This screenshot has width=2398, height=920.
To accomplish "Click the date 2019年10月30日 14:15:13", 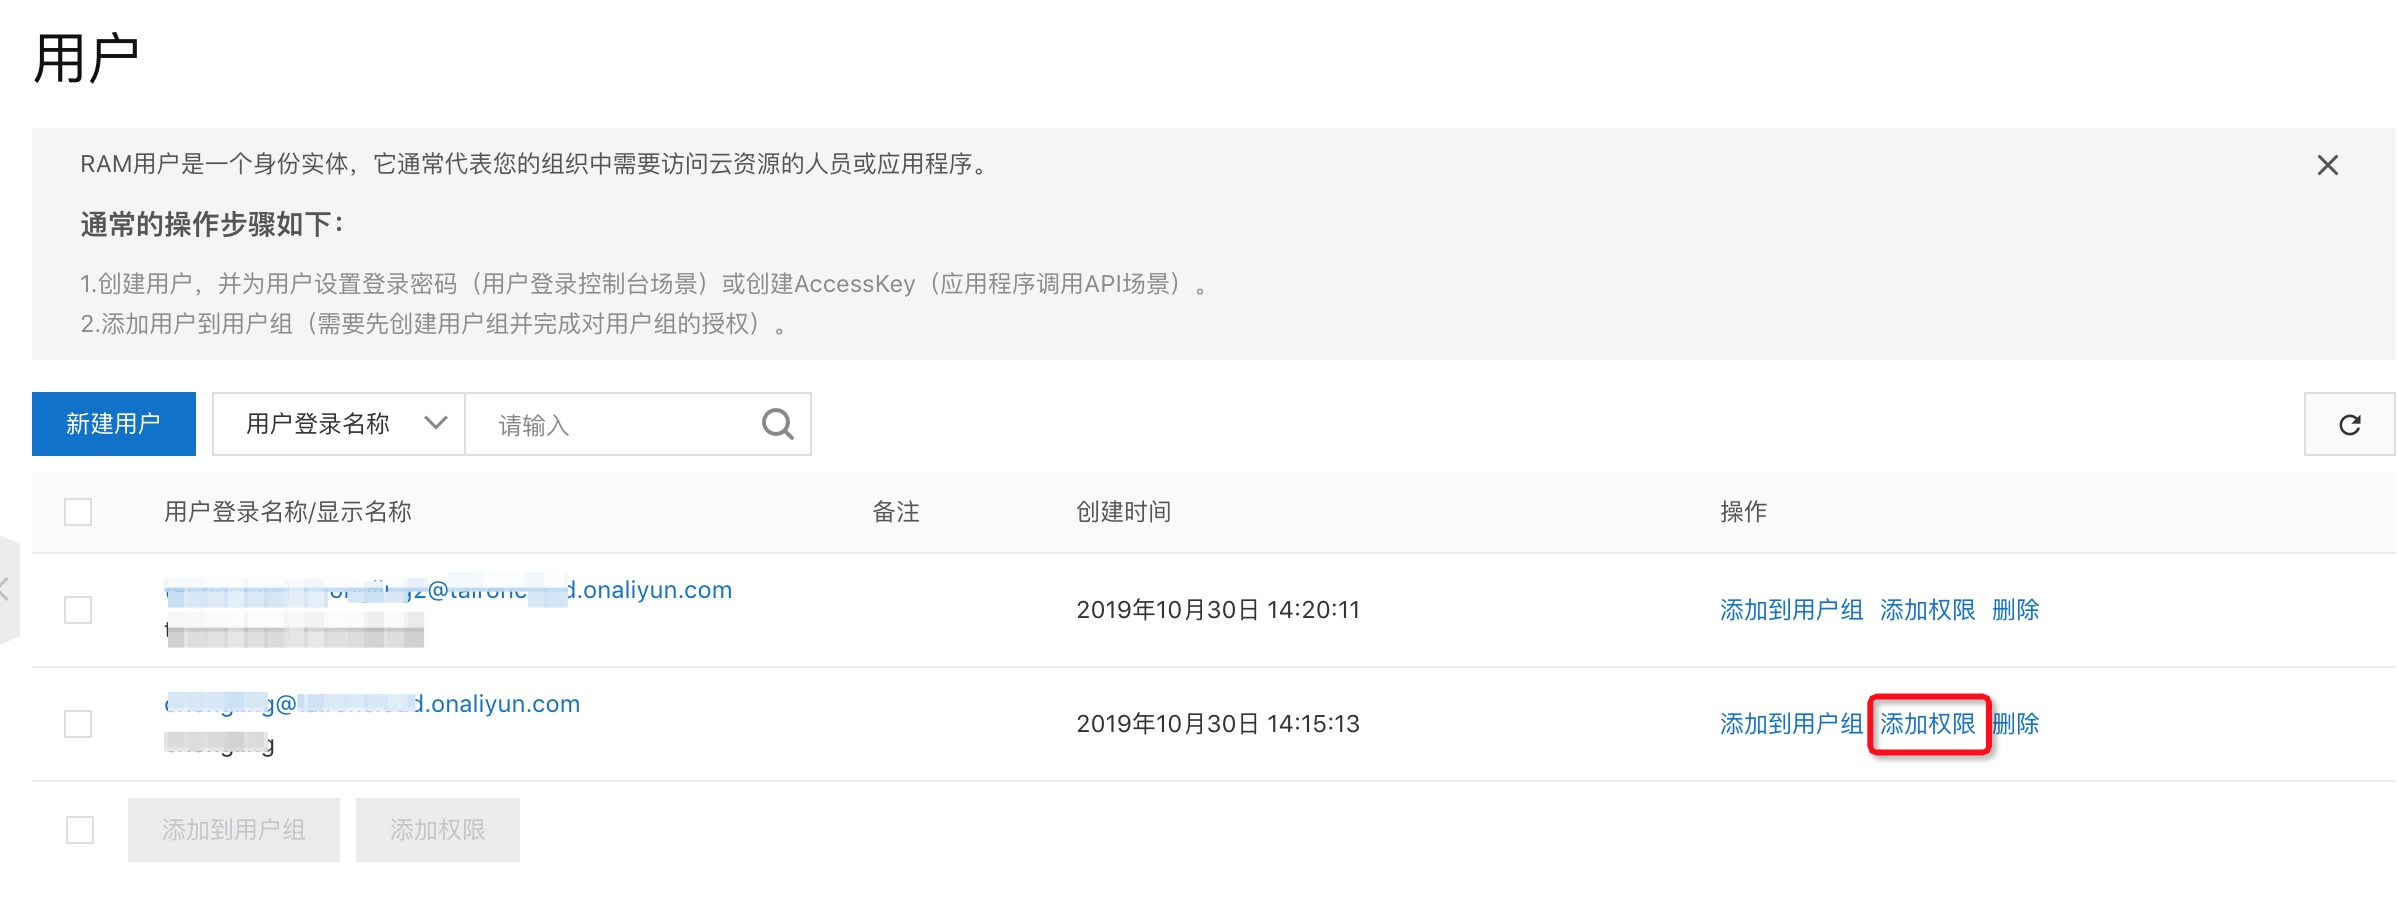I will tap(1218, 724).
